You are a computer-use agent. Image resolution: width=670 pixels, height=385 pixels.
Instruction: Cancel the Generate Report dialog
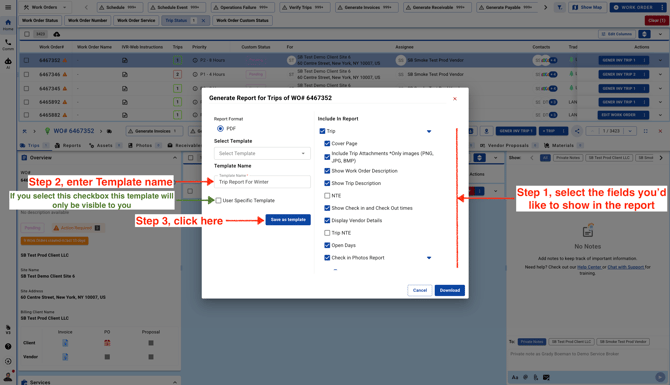click(x=420, y=290)
